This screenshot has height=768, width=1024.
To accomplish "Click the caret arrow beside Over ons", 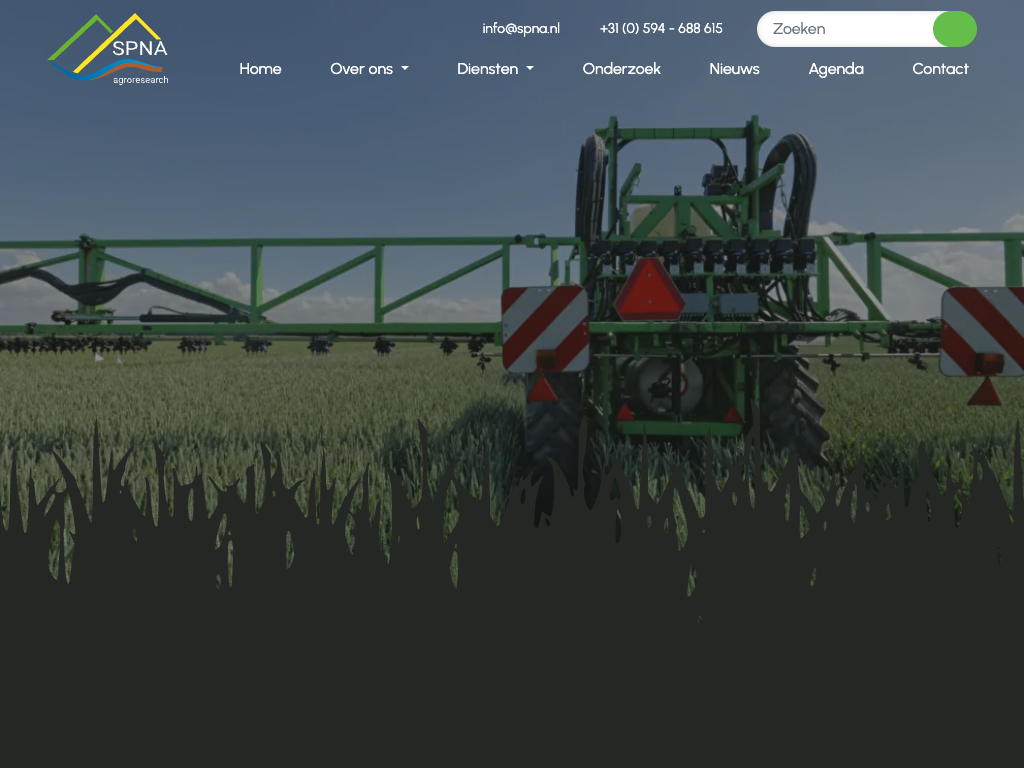I will (x=405, y=69).
